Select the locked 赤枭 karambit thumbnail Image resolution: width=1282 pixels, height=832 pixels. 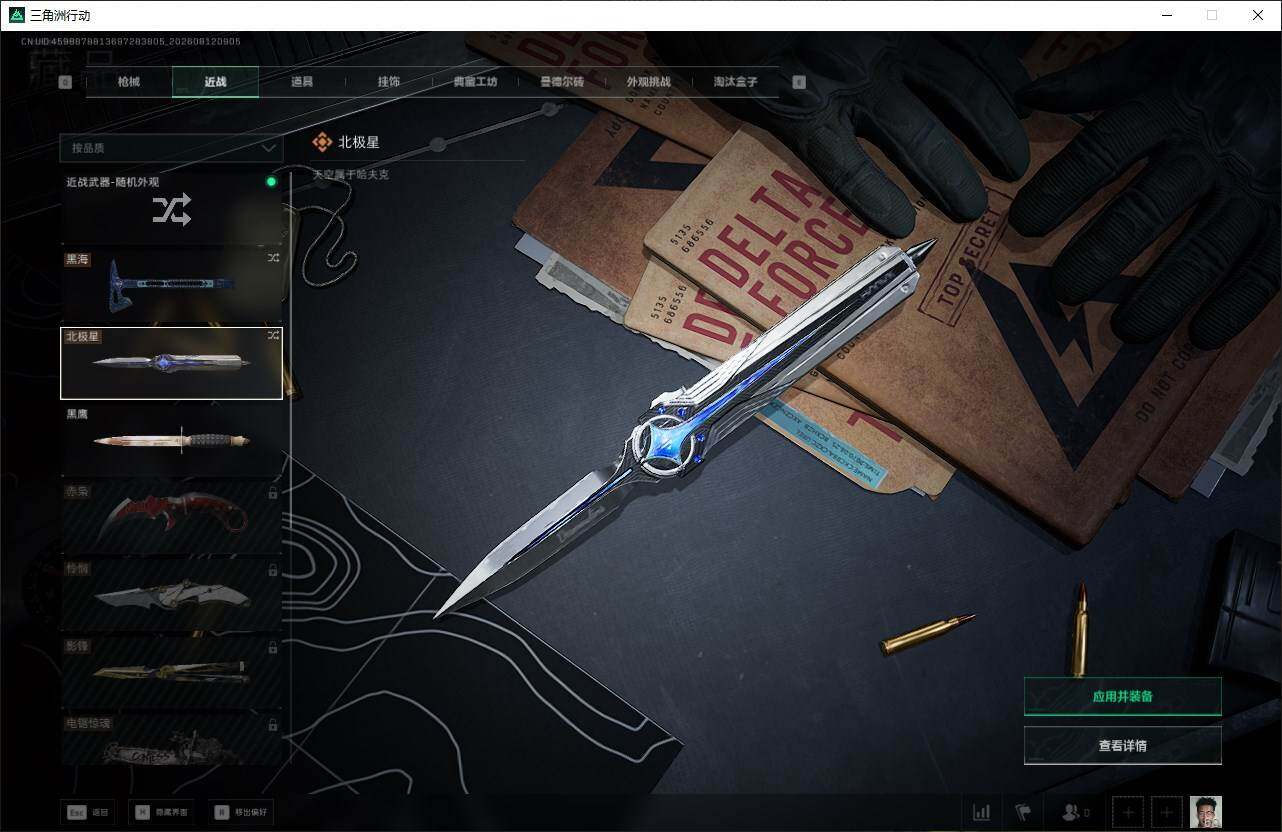click(x=171, y=517)
